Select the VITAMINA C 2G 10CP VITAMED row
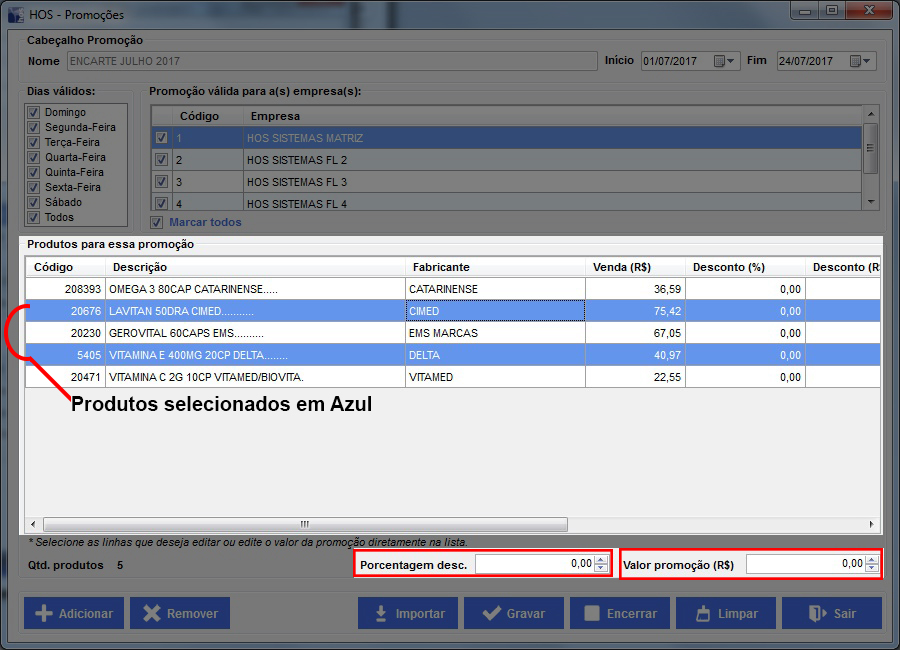Image resolution: width=900 pixels, height=650 pixels. (x=453, y=377)
